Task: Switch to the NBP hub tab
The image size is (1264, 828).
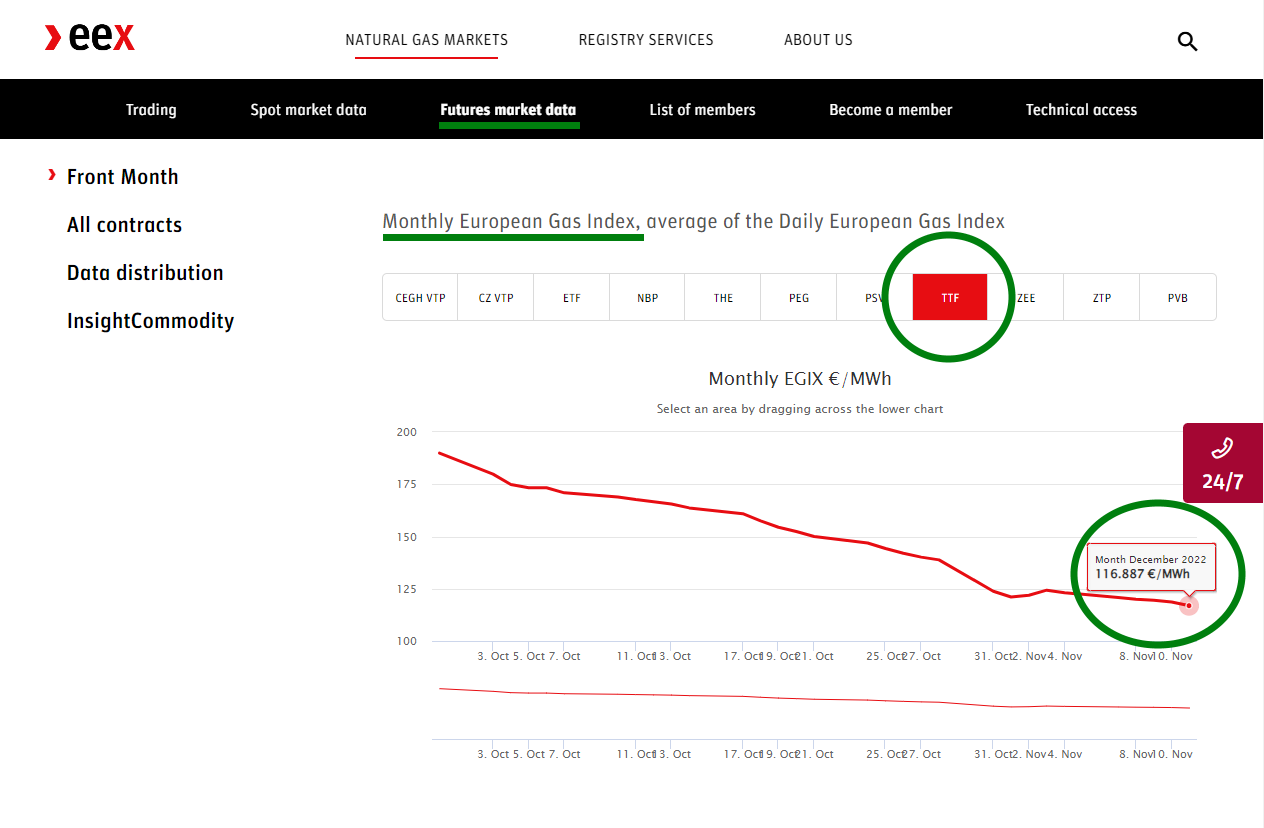Action: 647,297
